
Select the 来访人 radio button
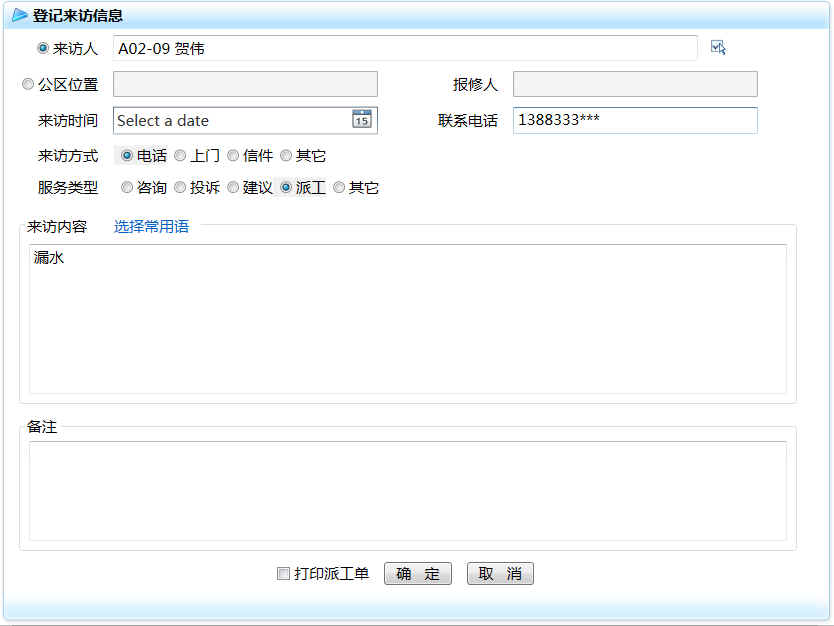tap(43, 48)
